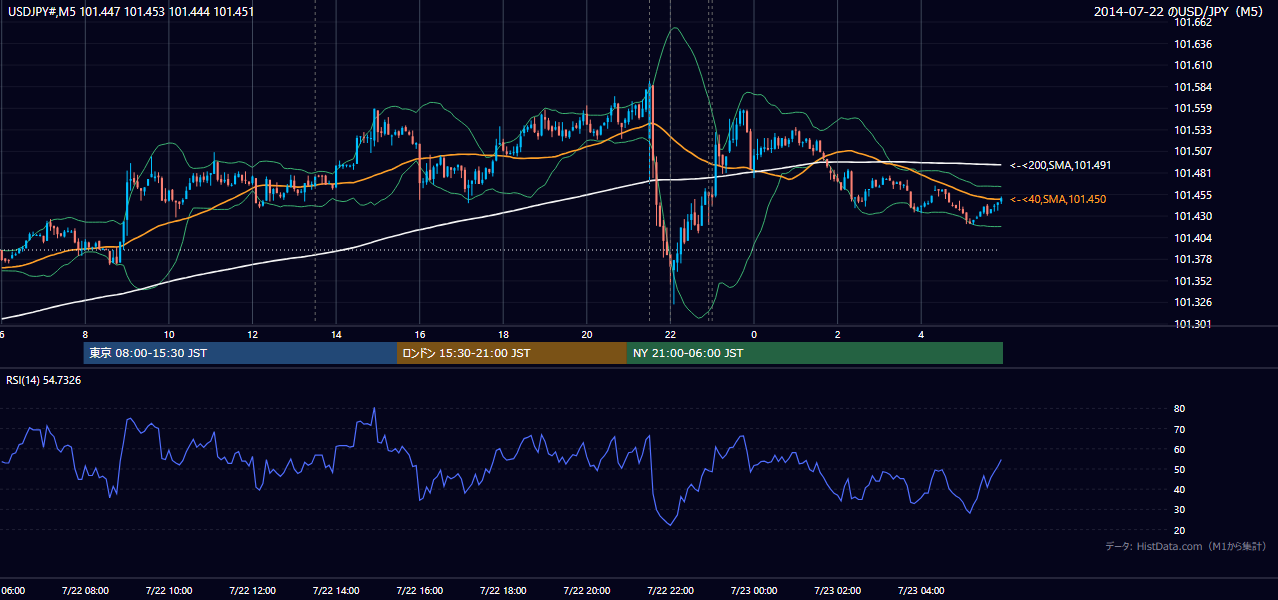Viewport: 1278px width, 600px height.
Task: Click RSI scale value 50
Action: tap(1180, 469)
